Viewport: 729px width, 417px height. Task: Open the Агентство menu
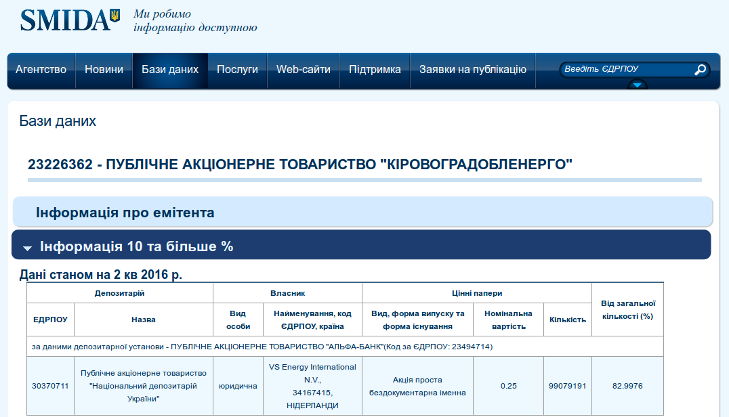41,70
